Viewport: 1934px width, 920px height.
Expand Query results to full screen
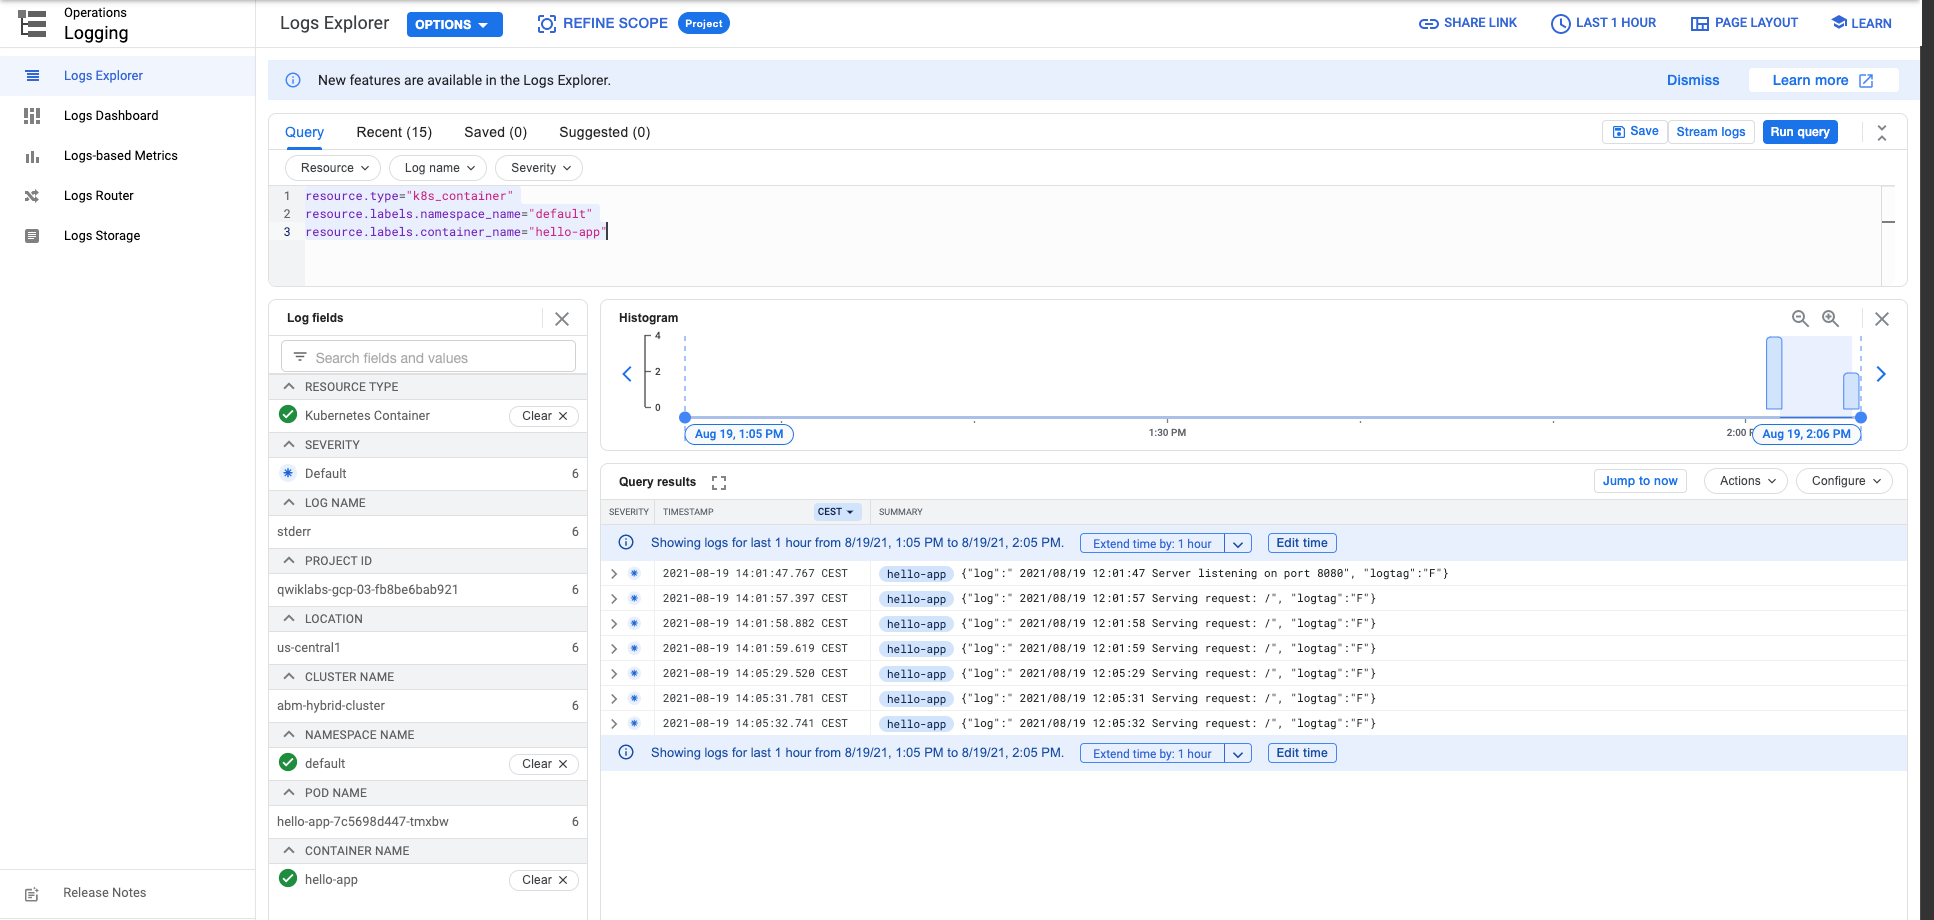[x=719, y=483]
